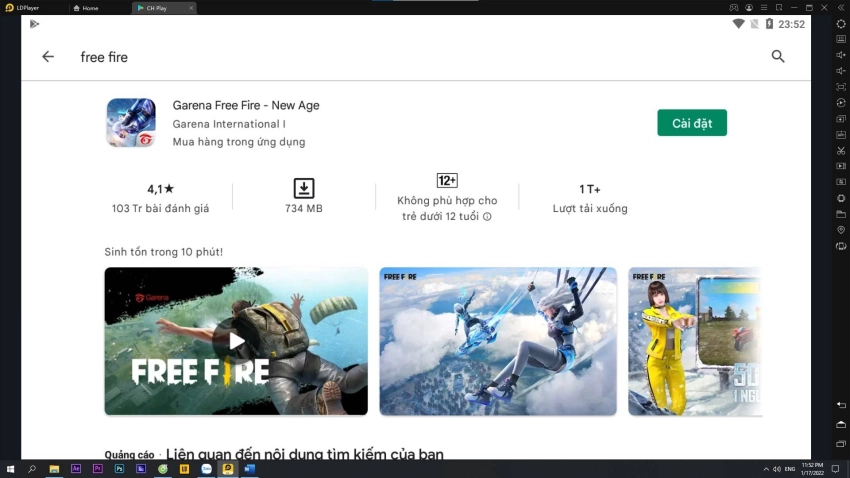Open shared folder icon in LDPlayer sidebar
Screen dimensions: 850x478
point(841,214)
